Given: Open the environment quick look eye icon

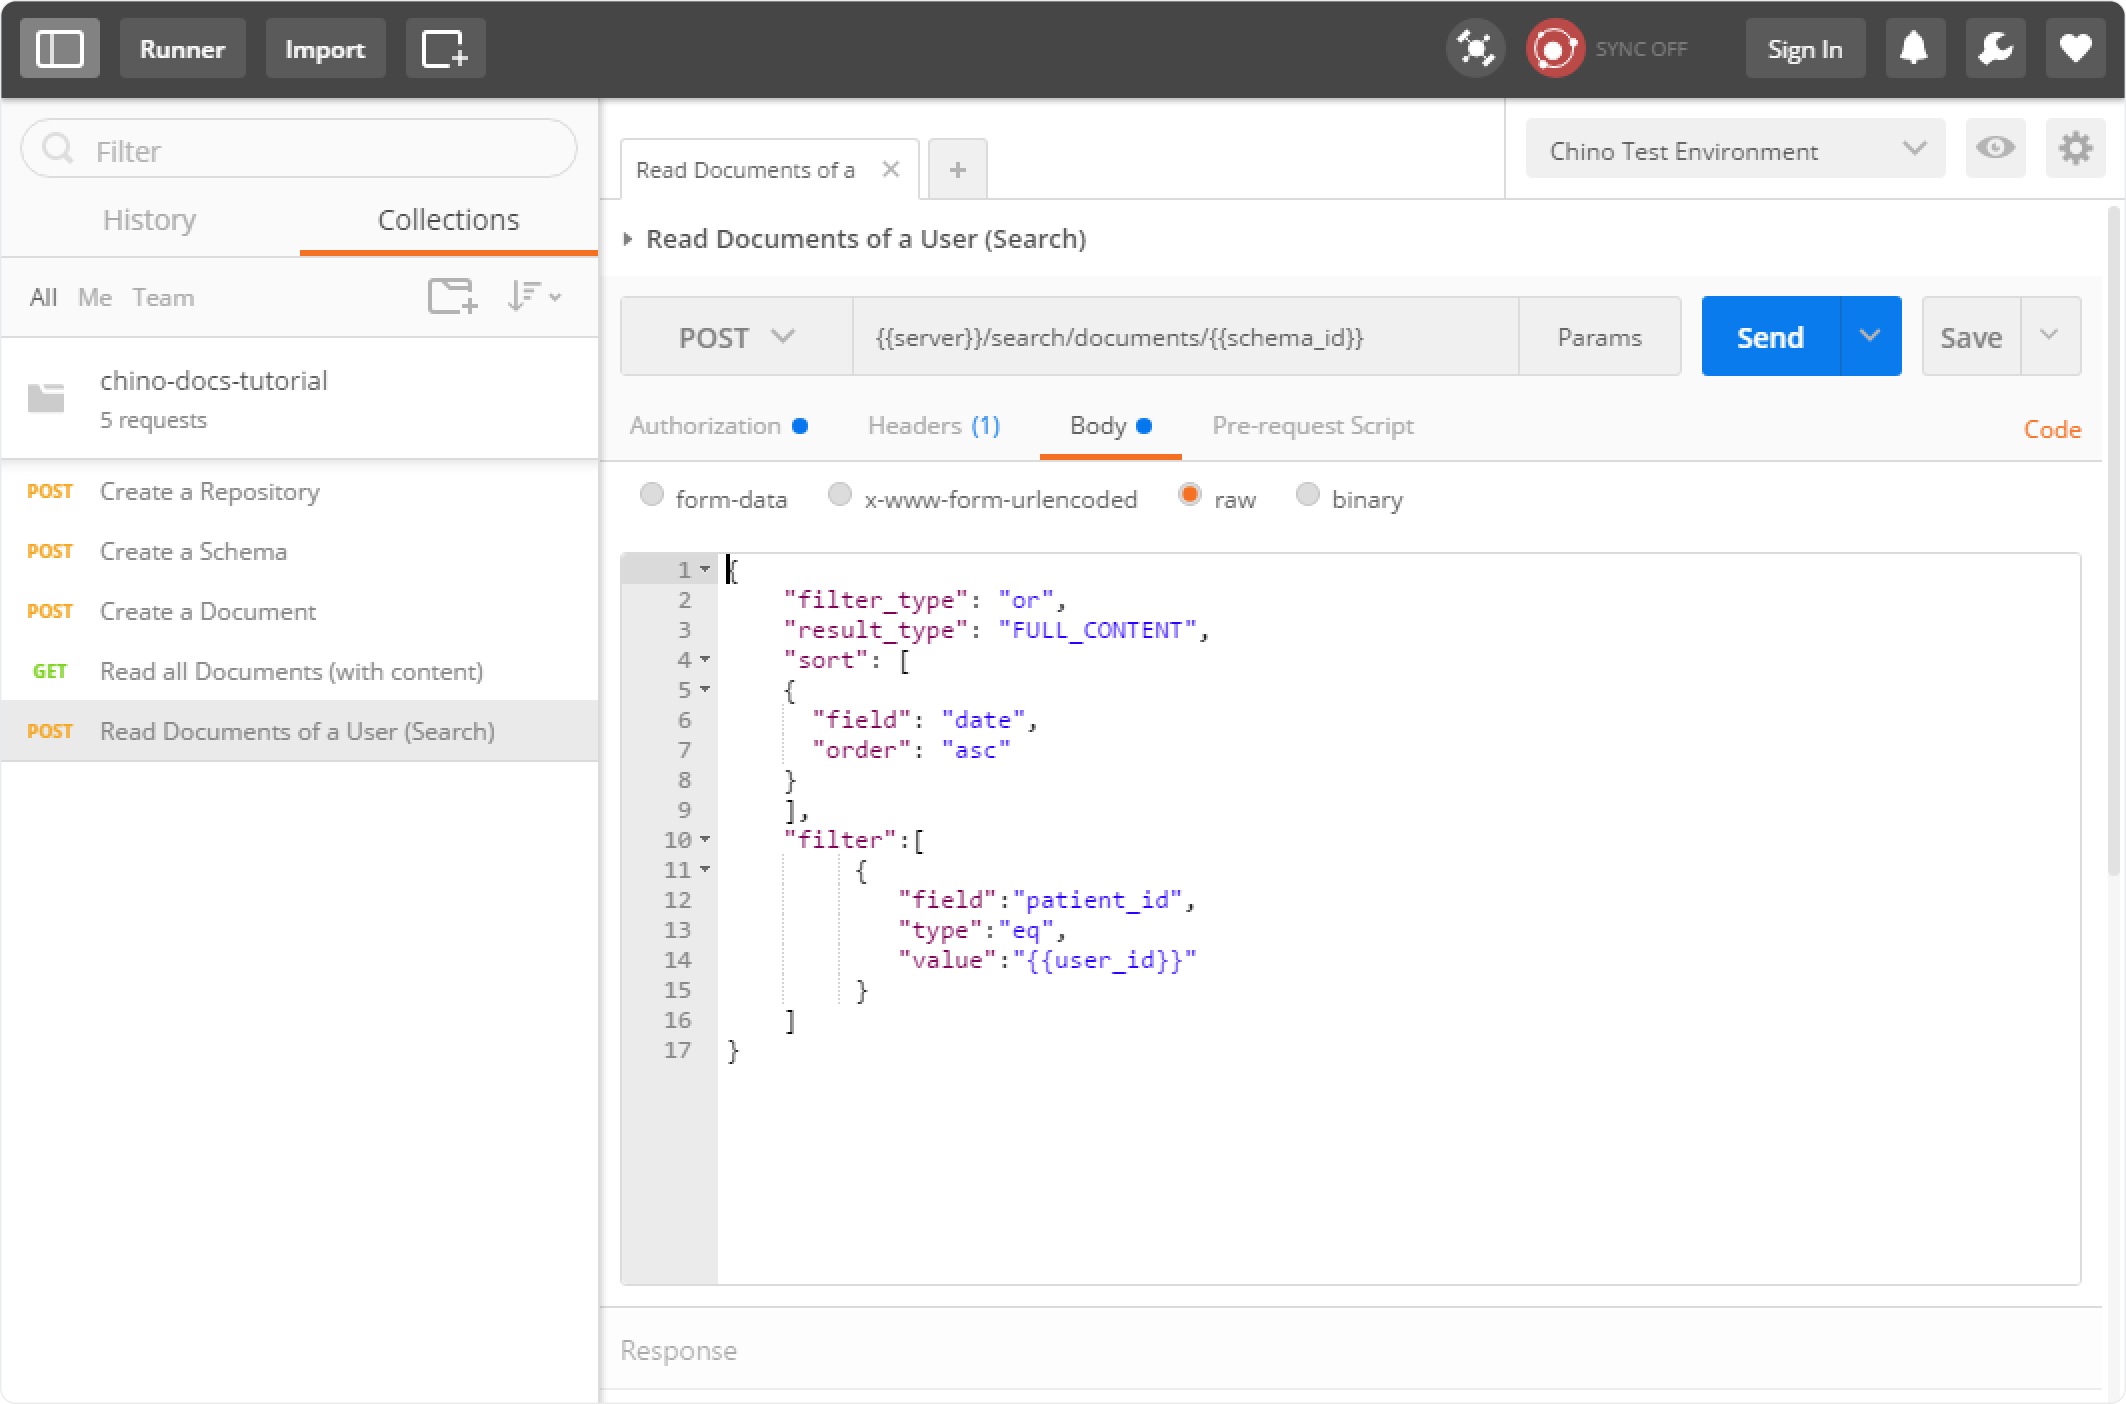Looking at the screenshot, I should click(x=1995, y=148).
